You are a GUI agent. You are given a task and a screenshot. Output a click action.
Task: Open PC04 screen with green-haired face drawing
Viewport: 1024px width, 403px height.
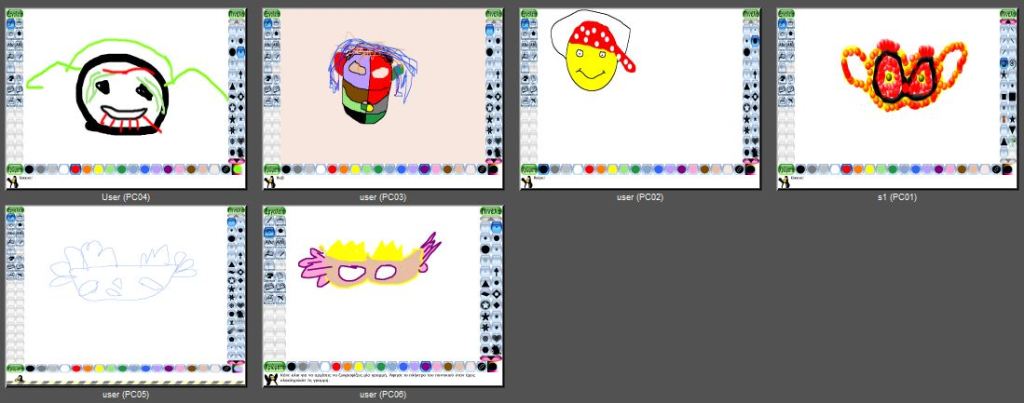click(125, 95)
